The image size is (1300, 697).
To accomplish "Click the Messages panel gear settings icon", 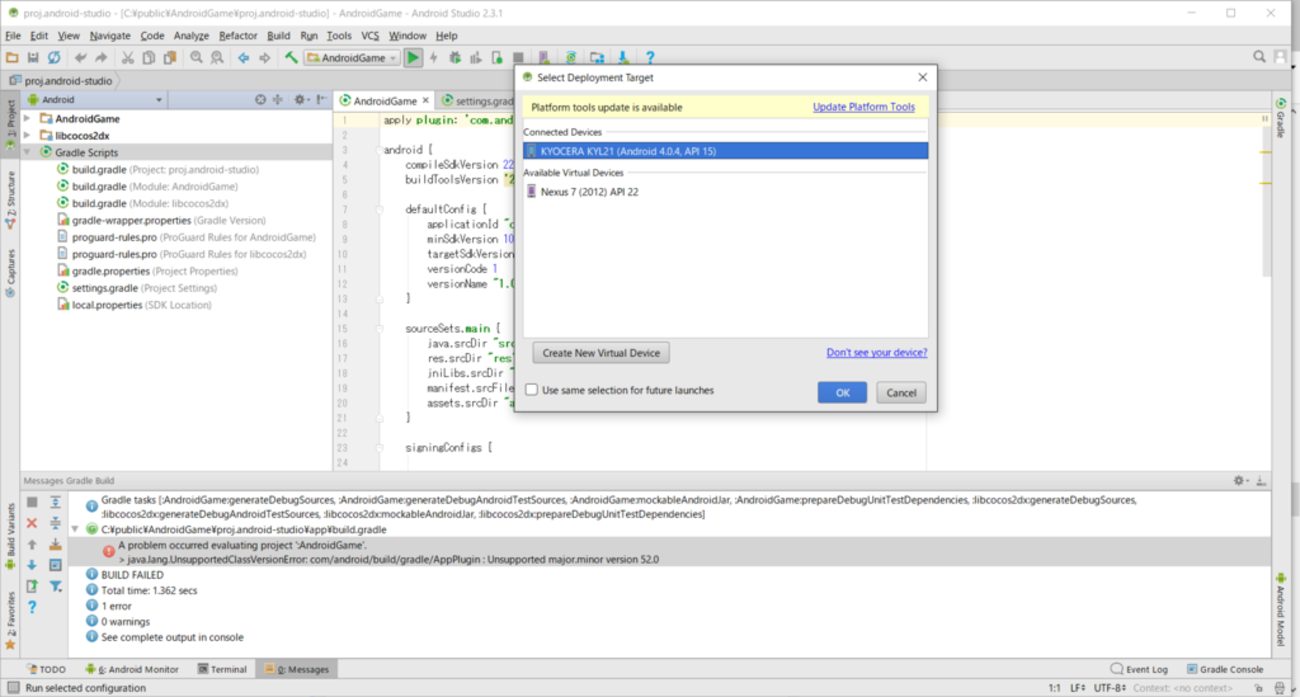I will (x=1240, y=481).
